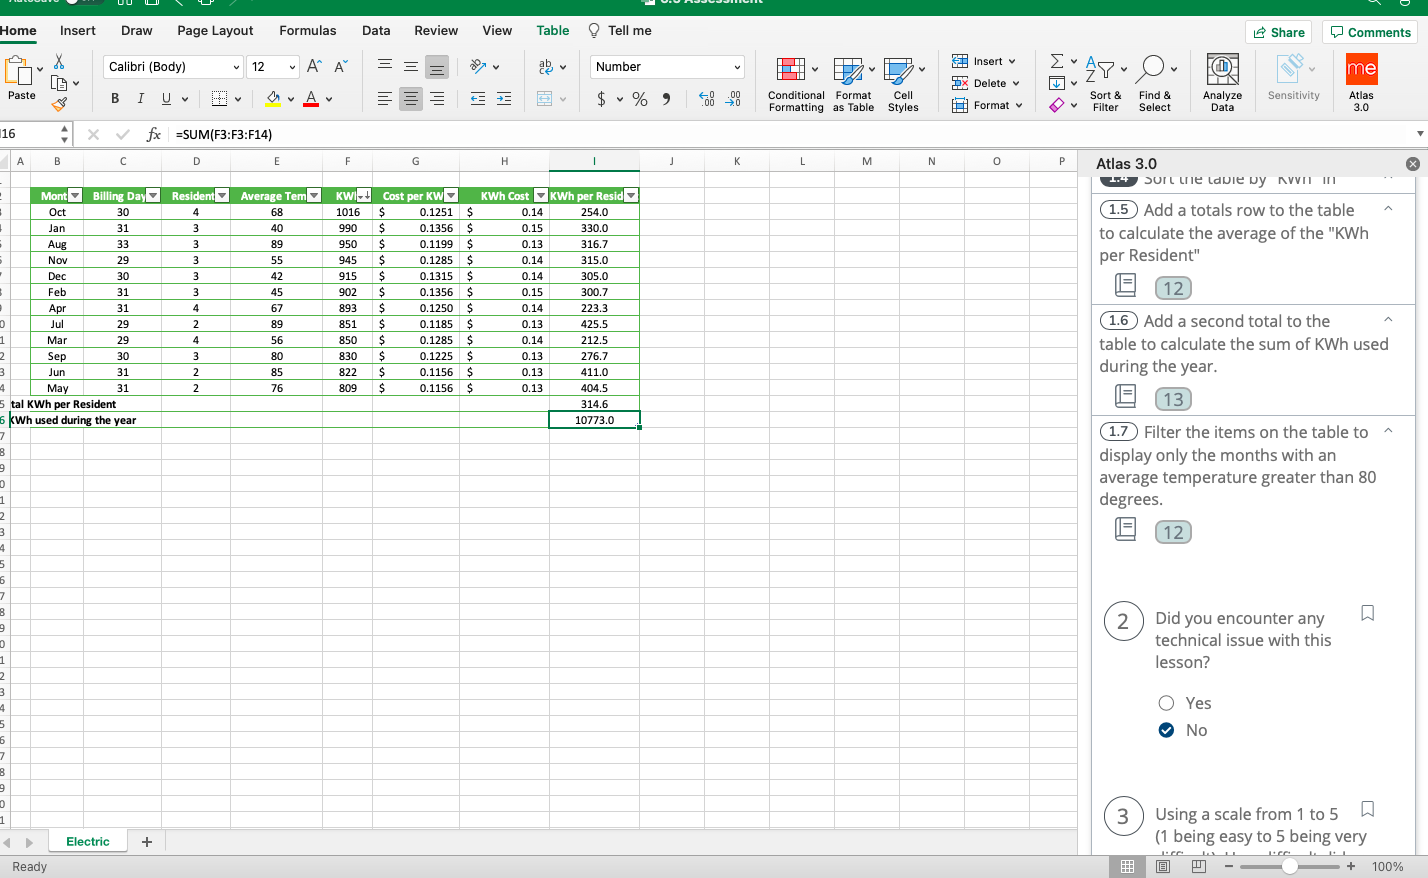Add a new sheet with plus button
1428x878 pixels.
(147, 842)
